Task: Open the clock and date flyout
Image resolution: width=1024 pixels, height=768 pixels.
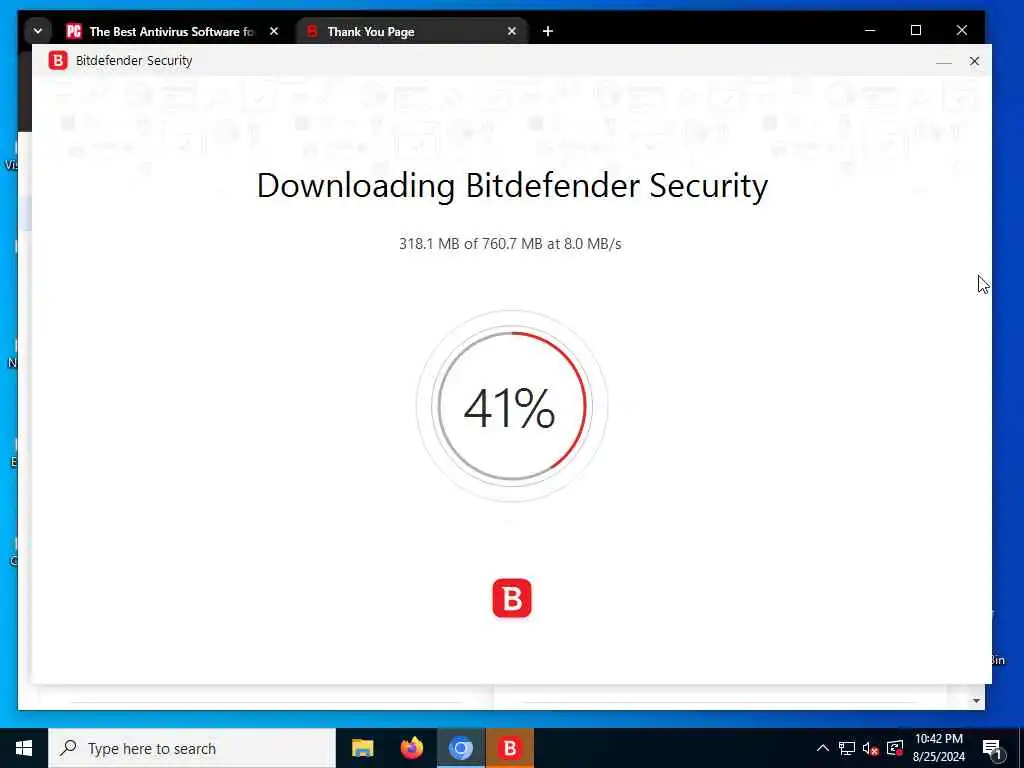Action: [938, 748]
